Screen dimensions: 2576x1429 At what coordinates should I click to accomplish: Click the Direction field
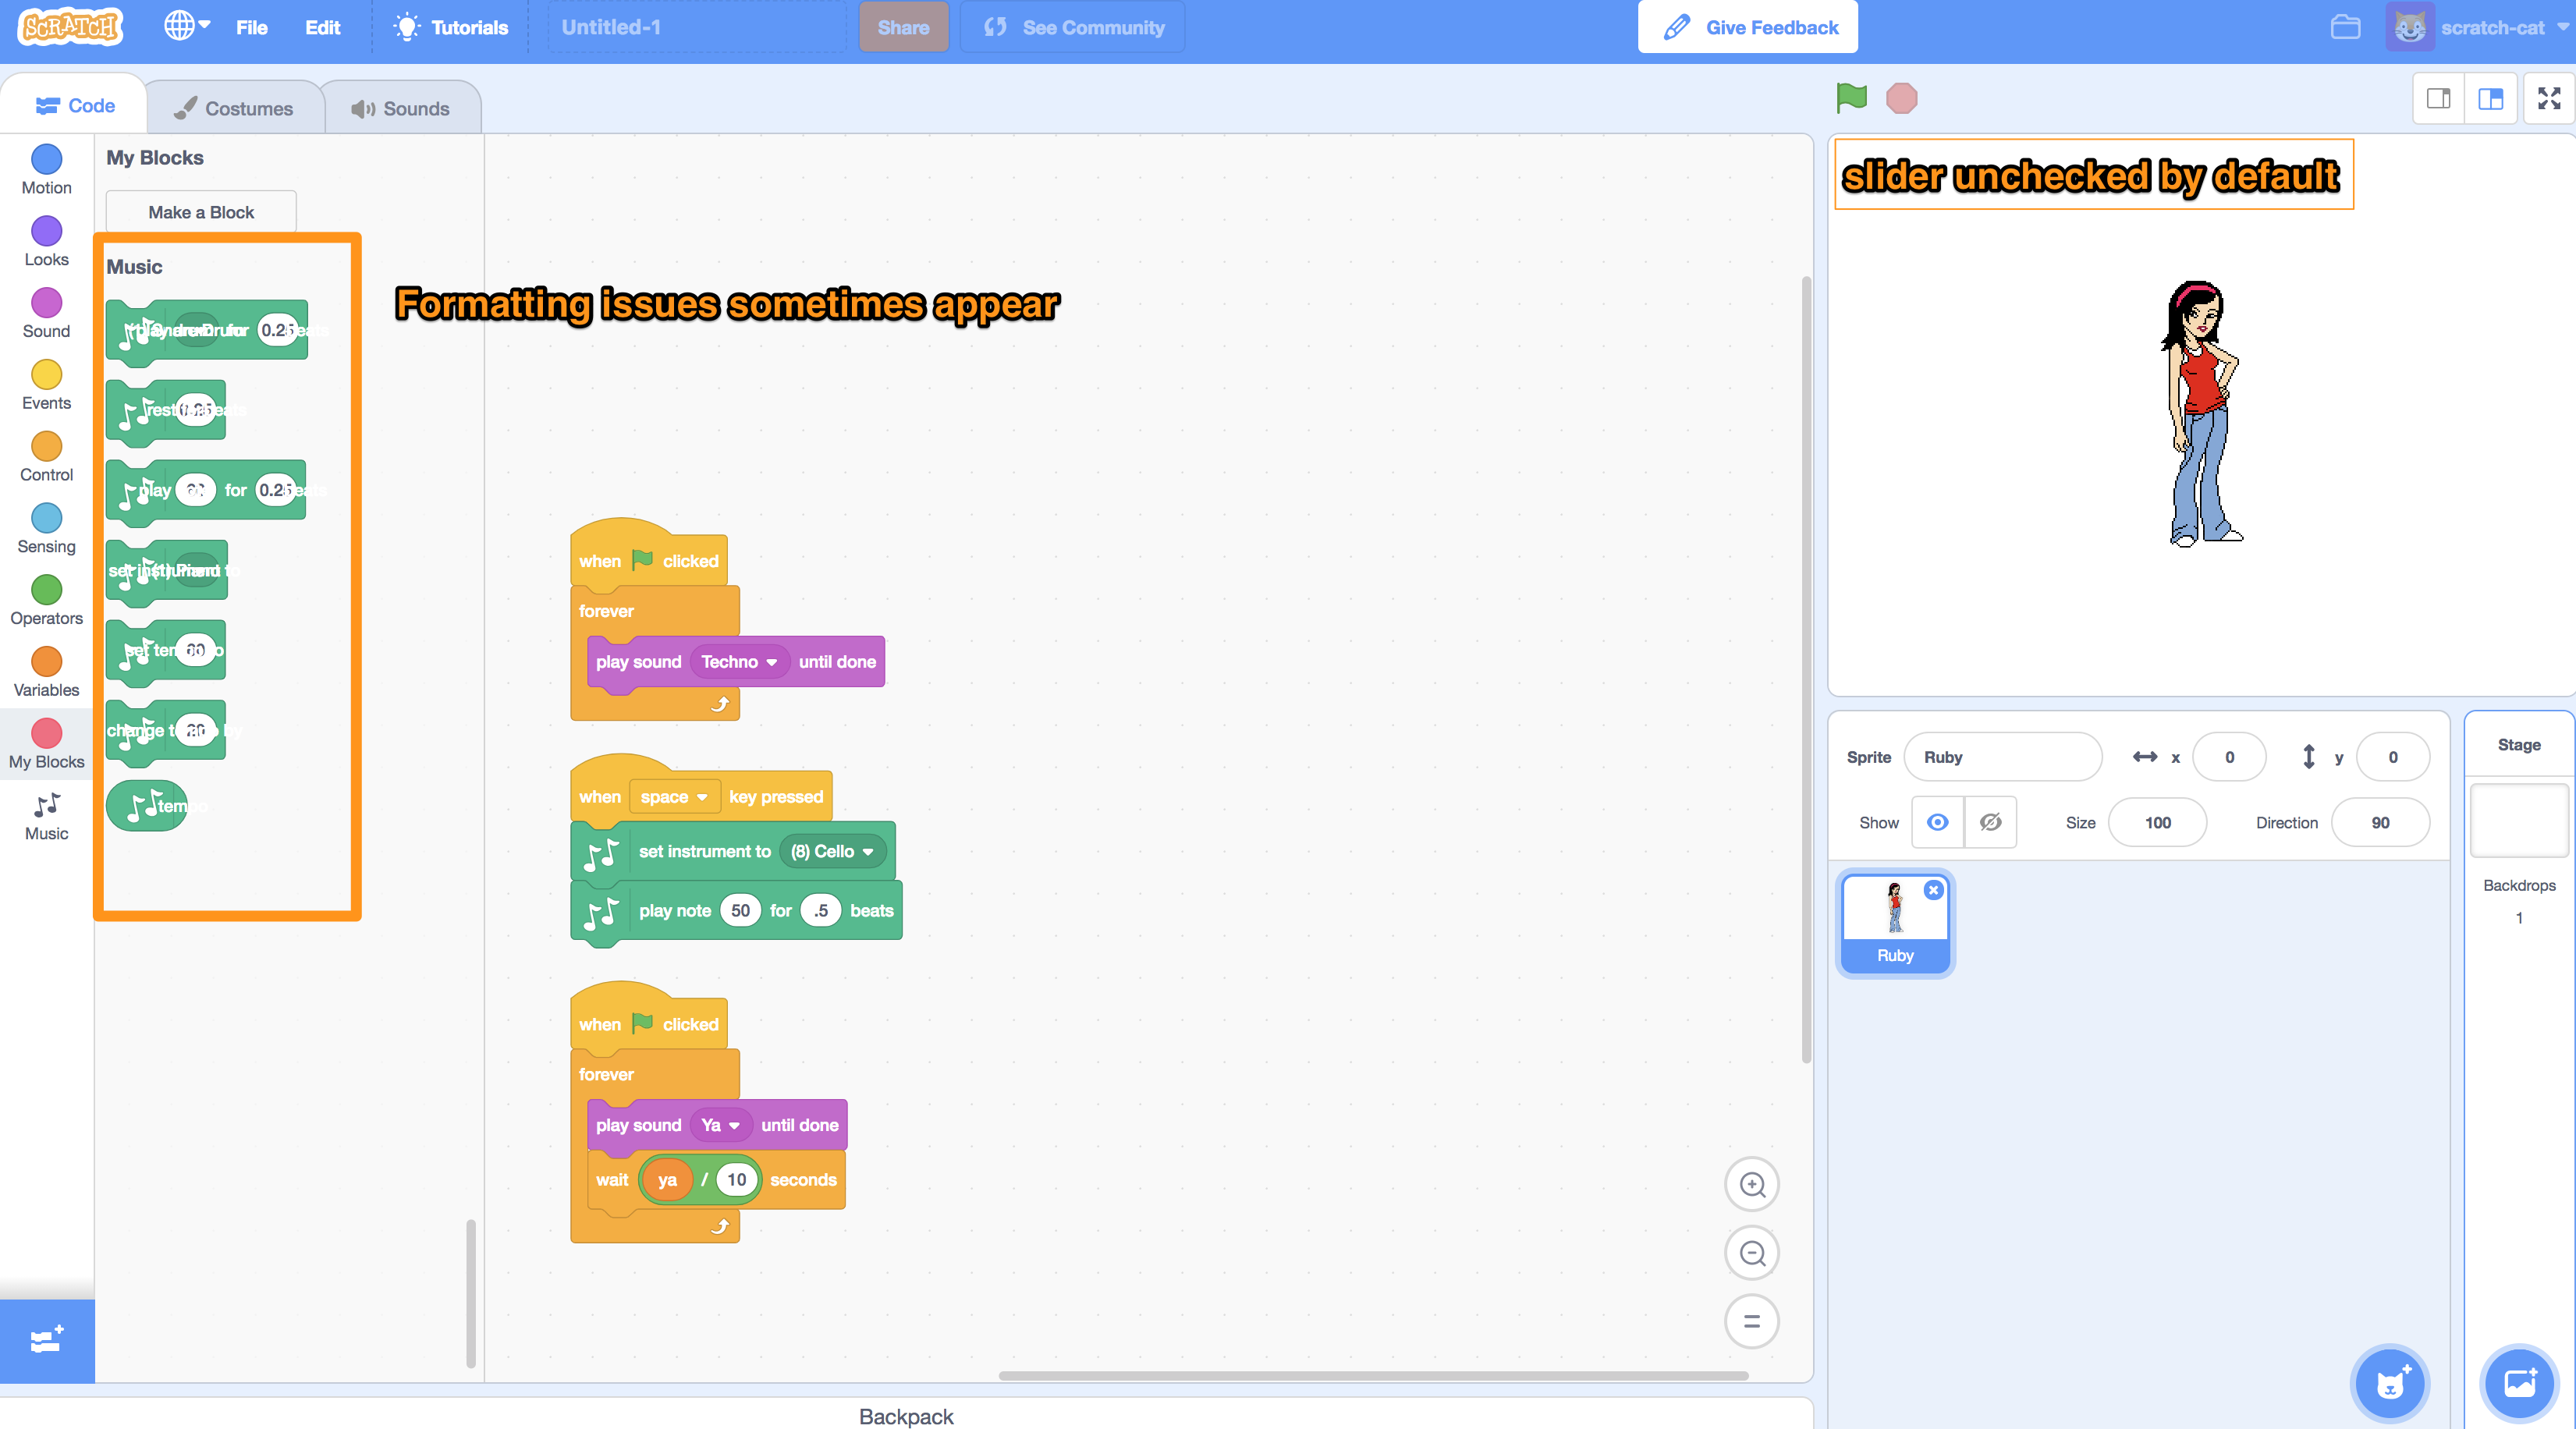[x=2380, y=822]
